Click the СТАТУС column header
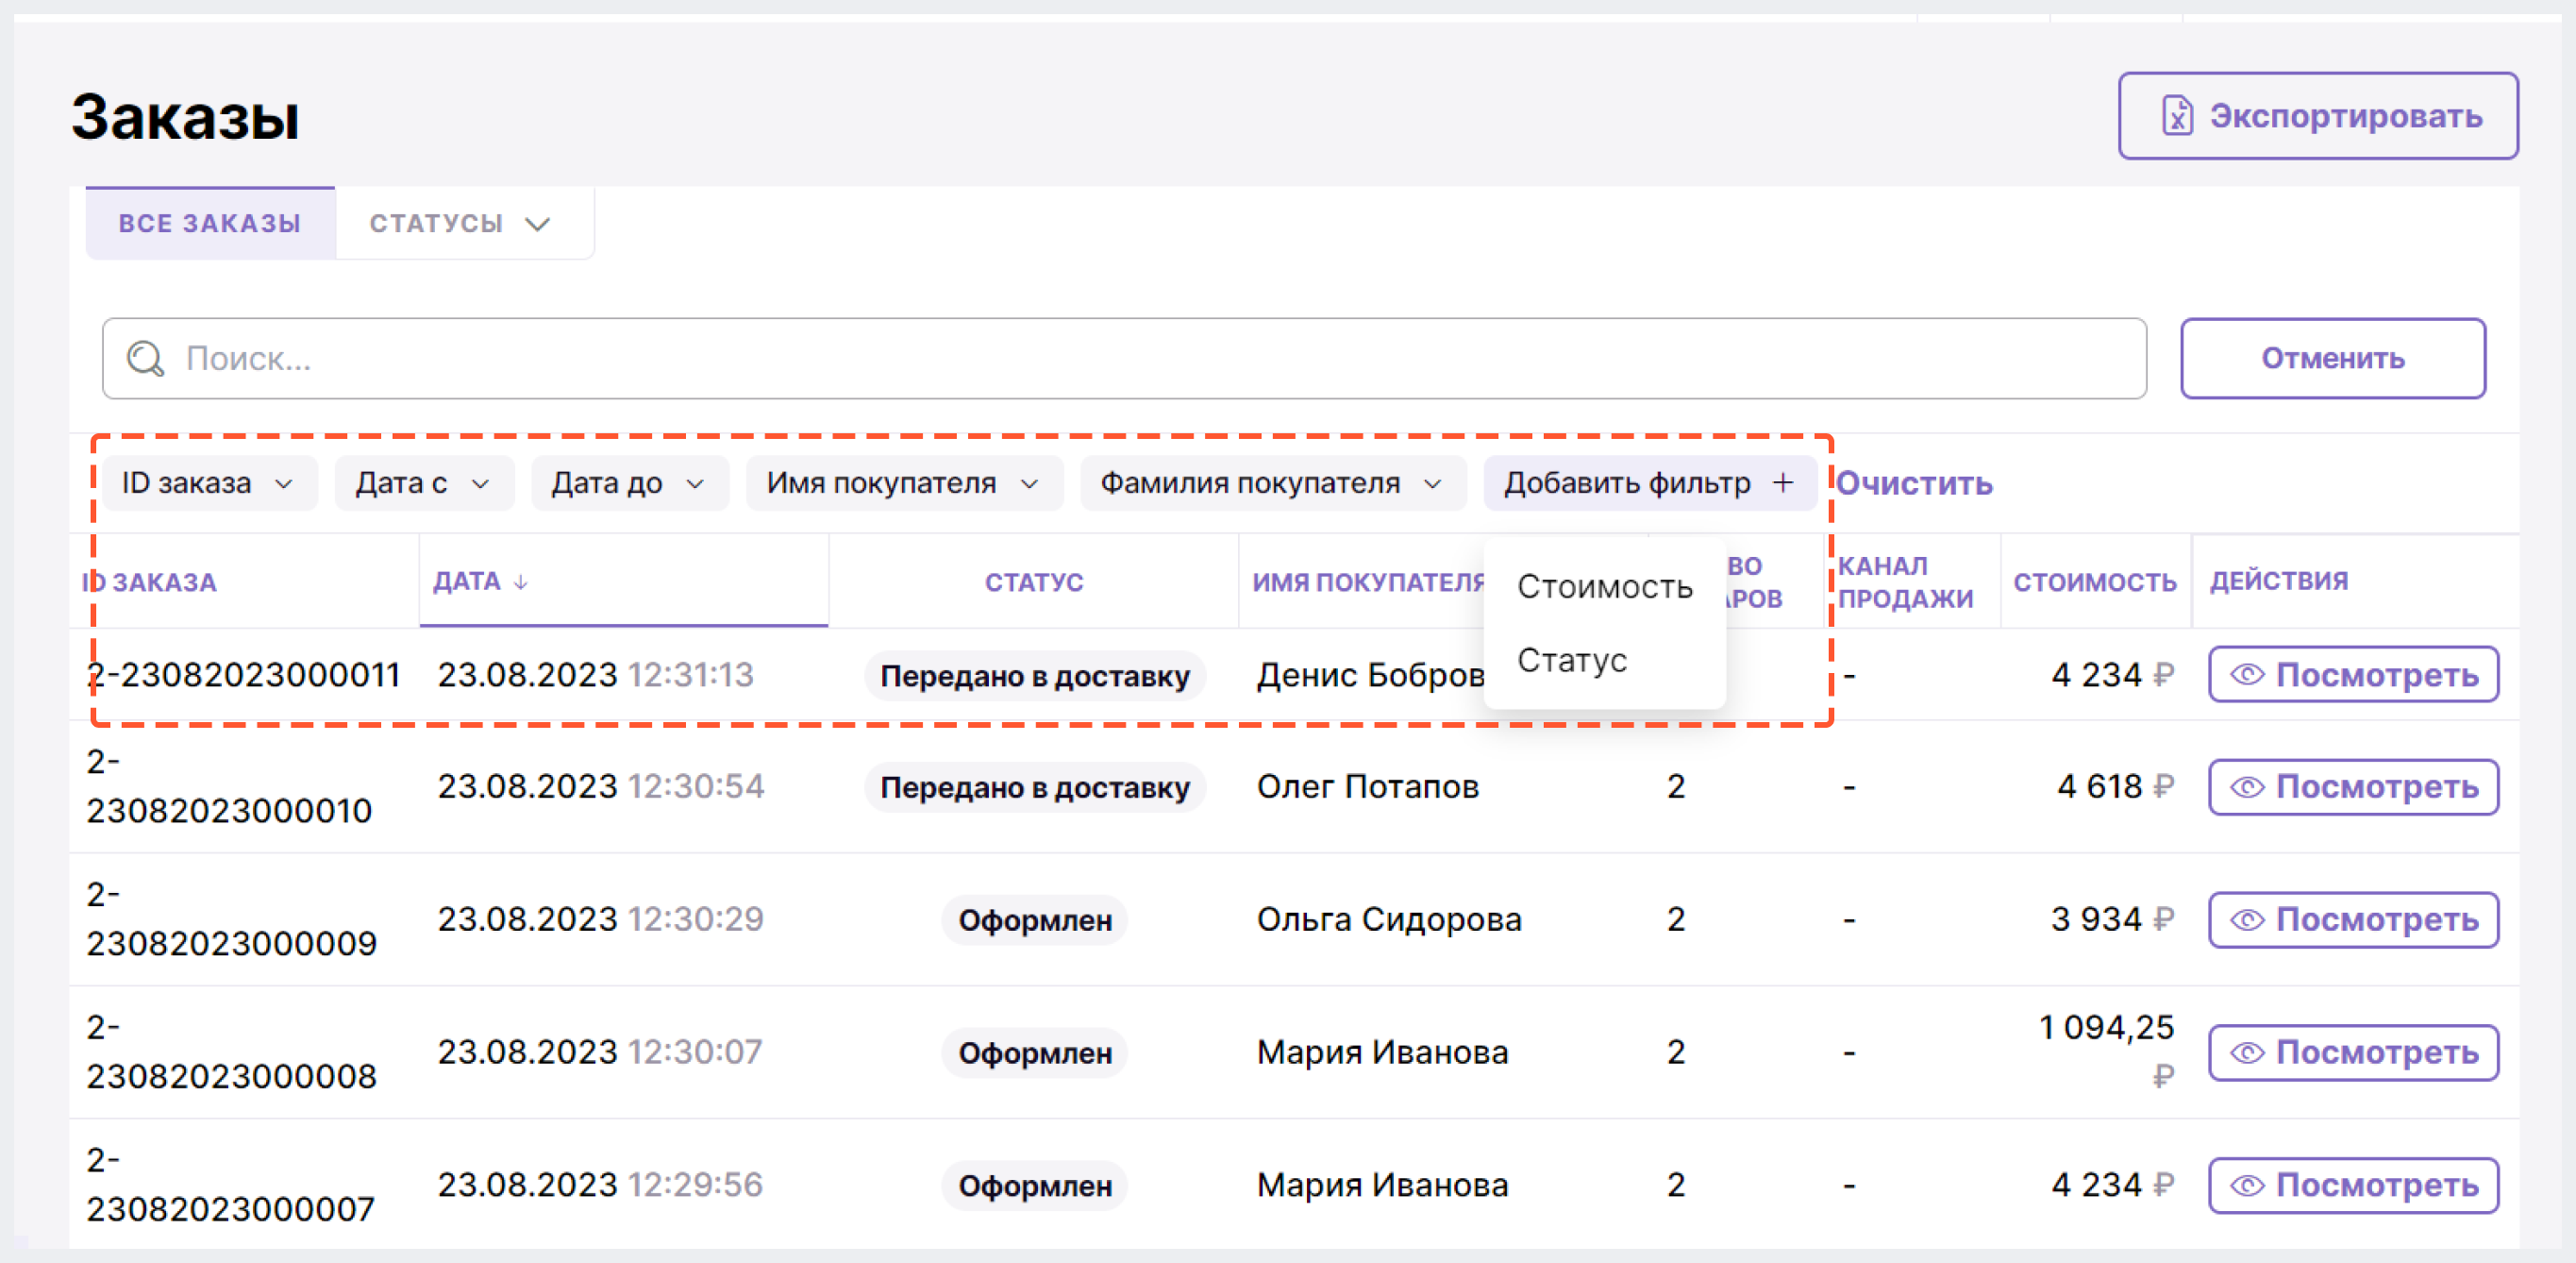The height and width of the screenshot is (1263, 2576). point(1033,582)
